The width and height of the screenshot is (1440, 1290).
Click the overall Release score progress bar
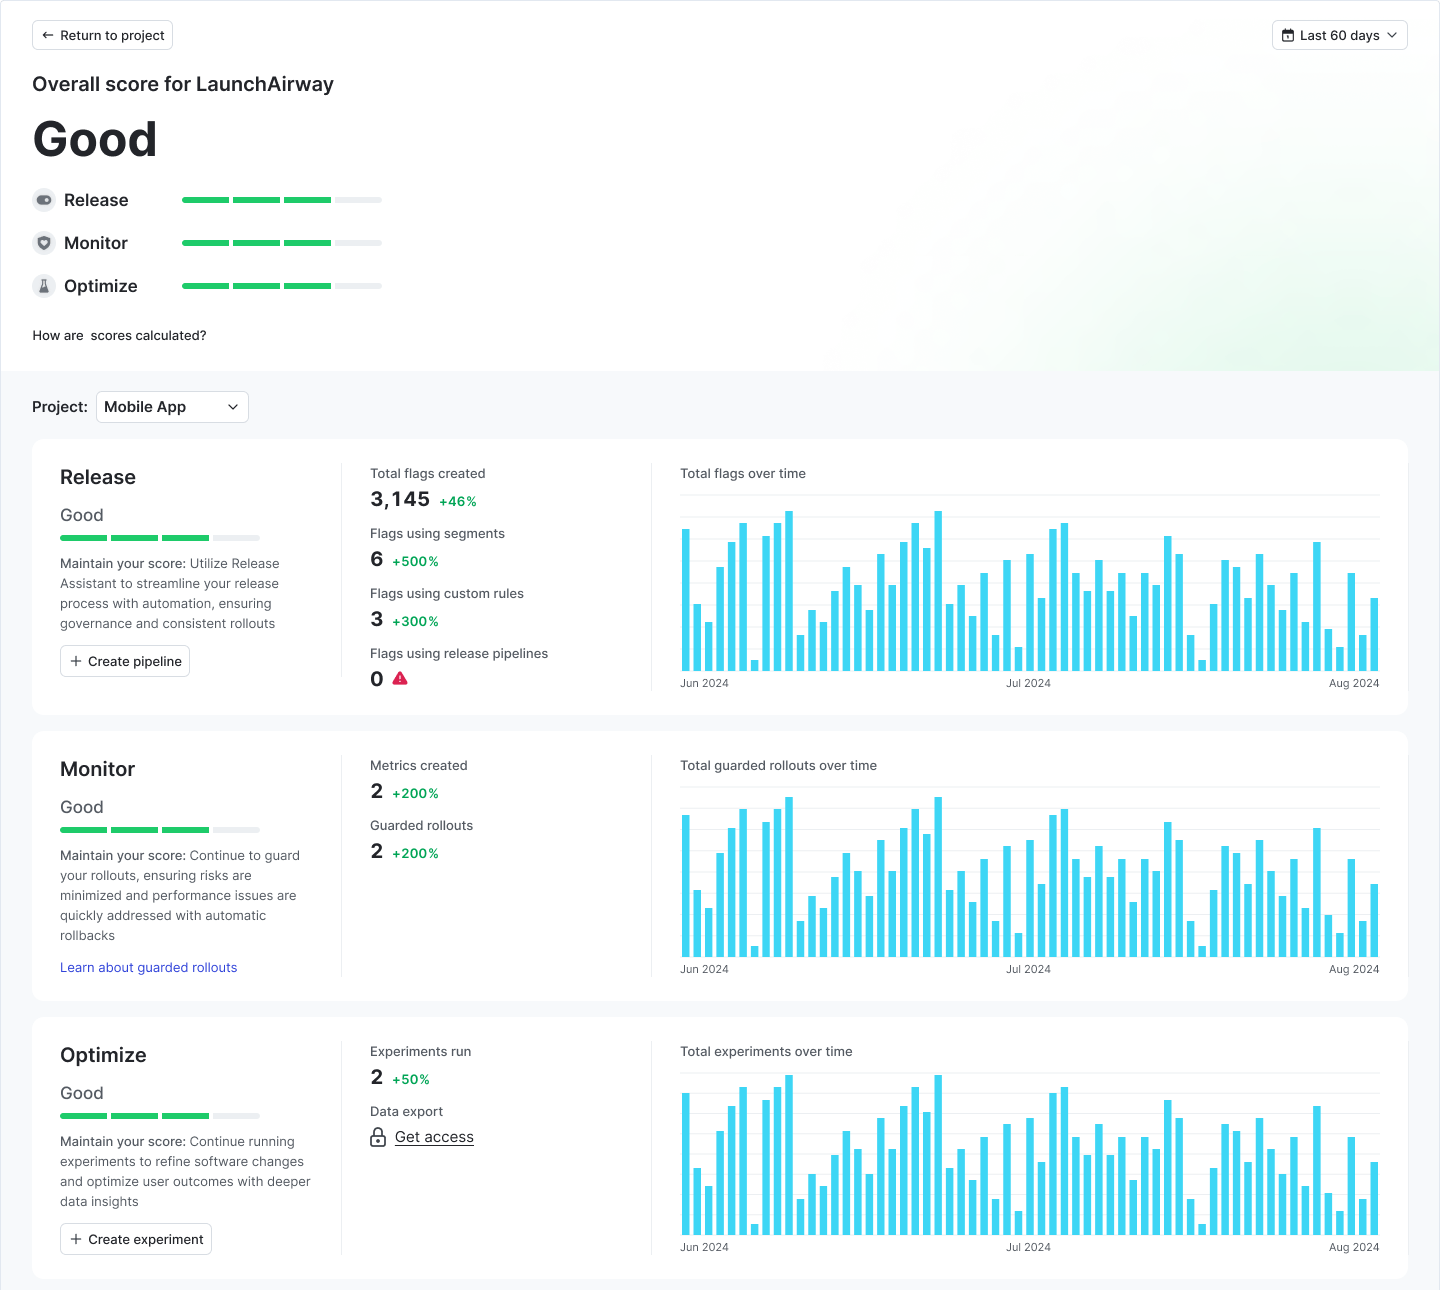[x=281, y=200]
